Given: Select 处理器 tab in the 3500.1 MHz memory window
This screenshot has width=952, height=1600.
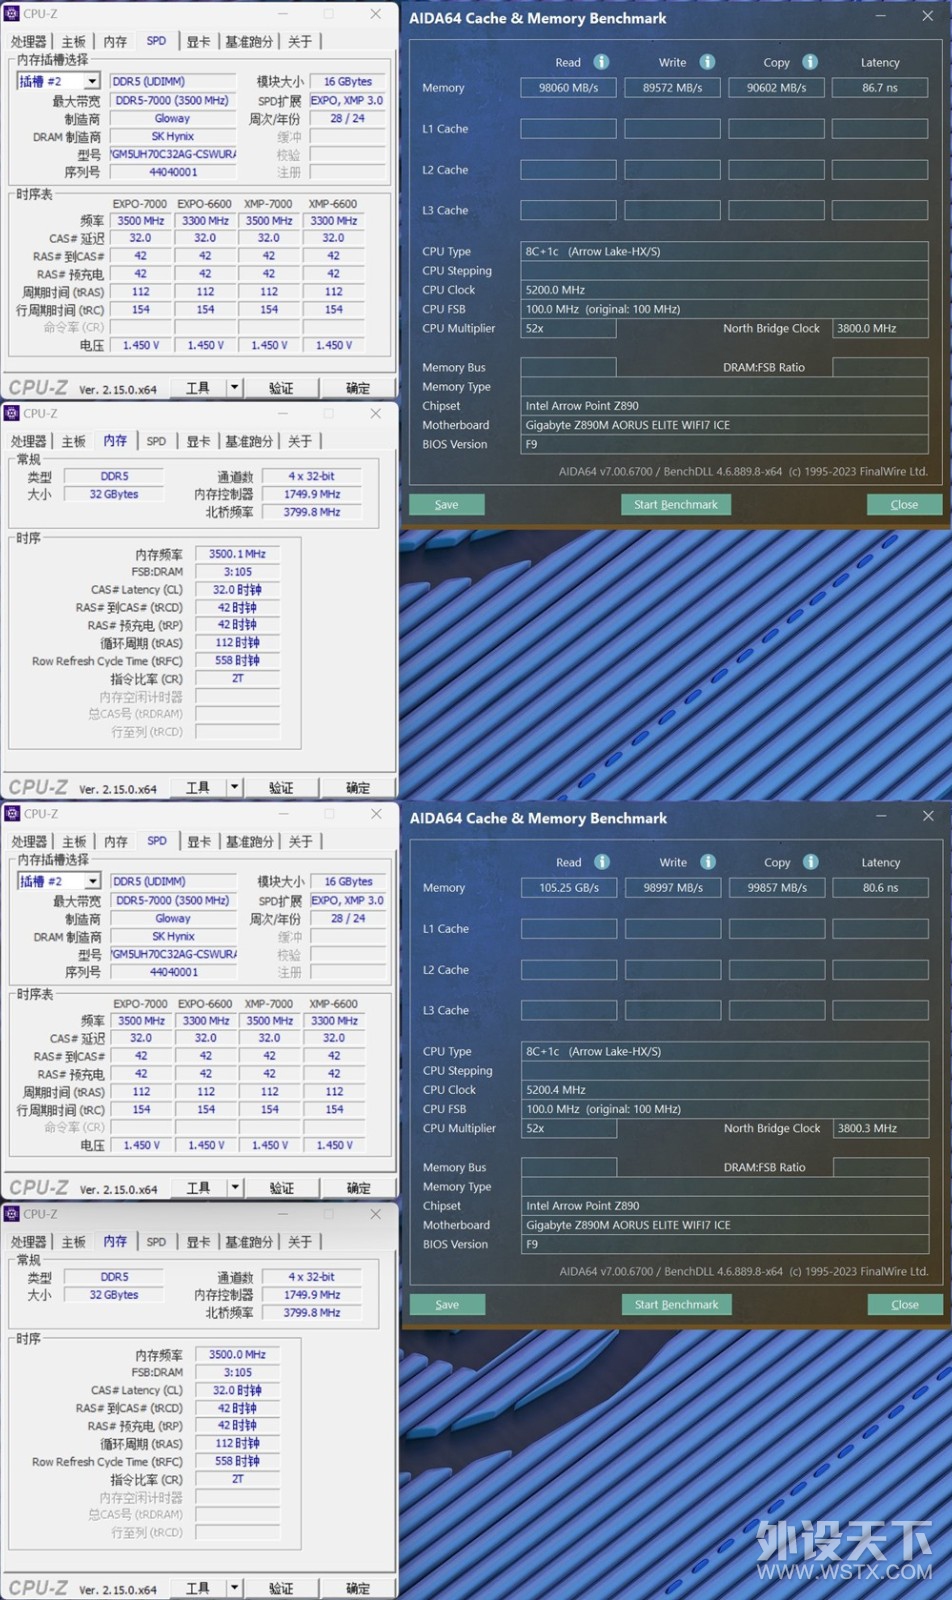Looking at the screenshot, I should [x=29, y=442].
